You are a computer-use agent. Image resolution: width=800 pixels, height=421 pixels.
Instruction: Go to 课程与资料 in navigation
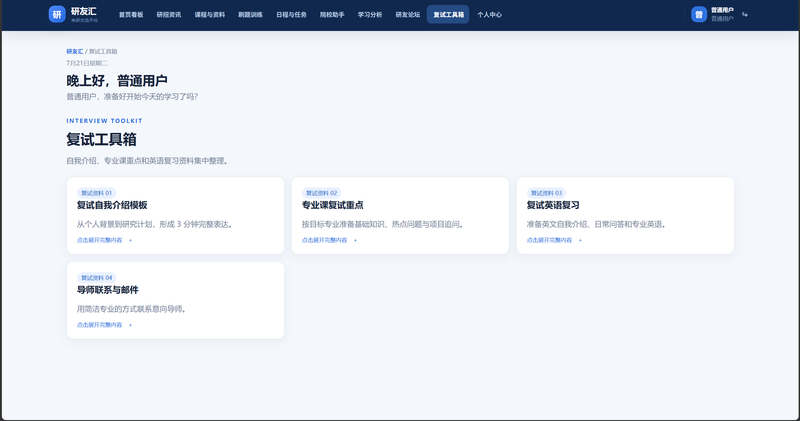click(x=210, y=15)
